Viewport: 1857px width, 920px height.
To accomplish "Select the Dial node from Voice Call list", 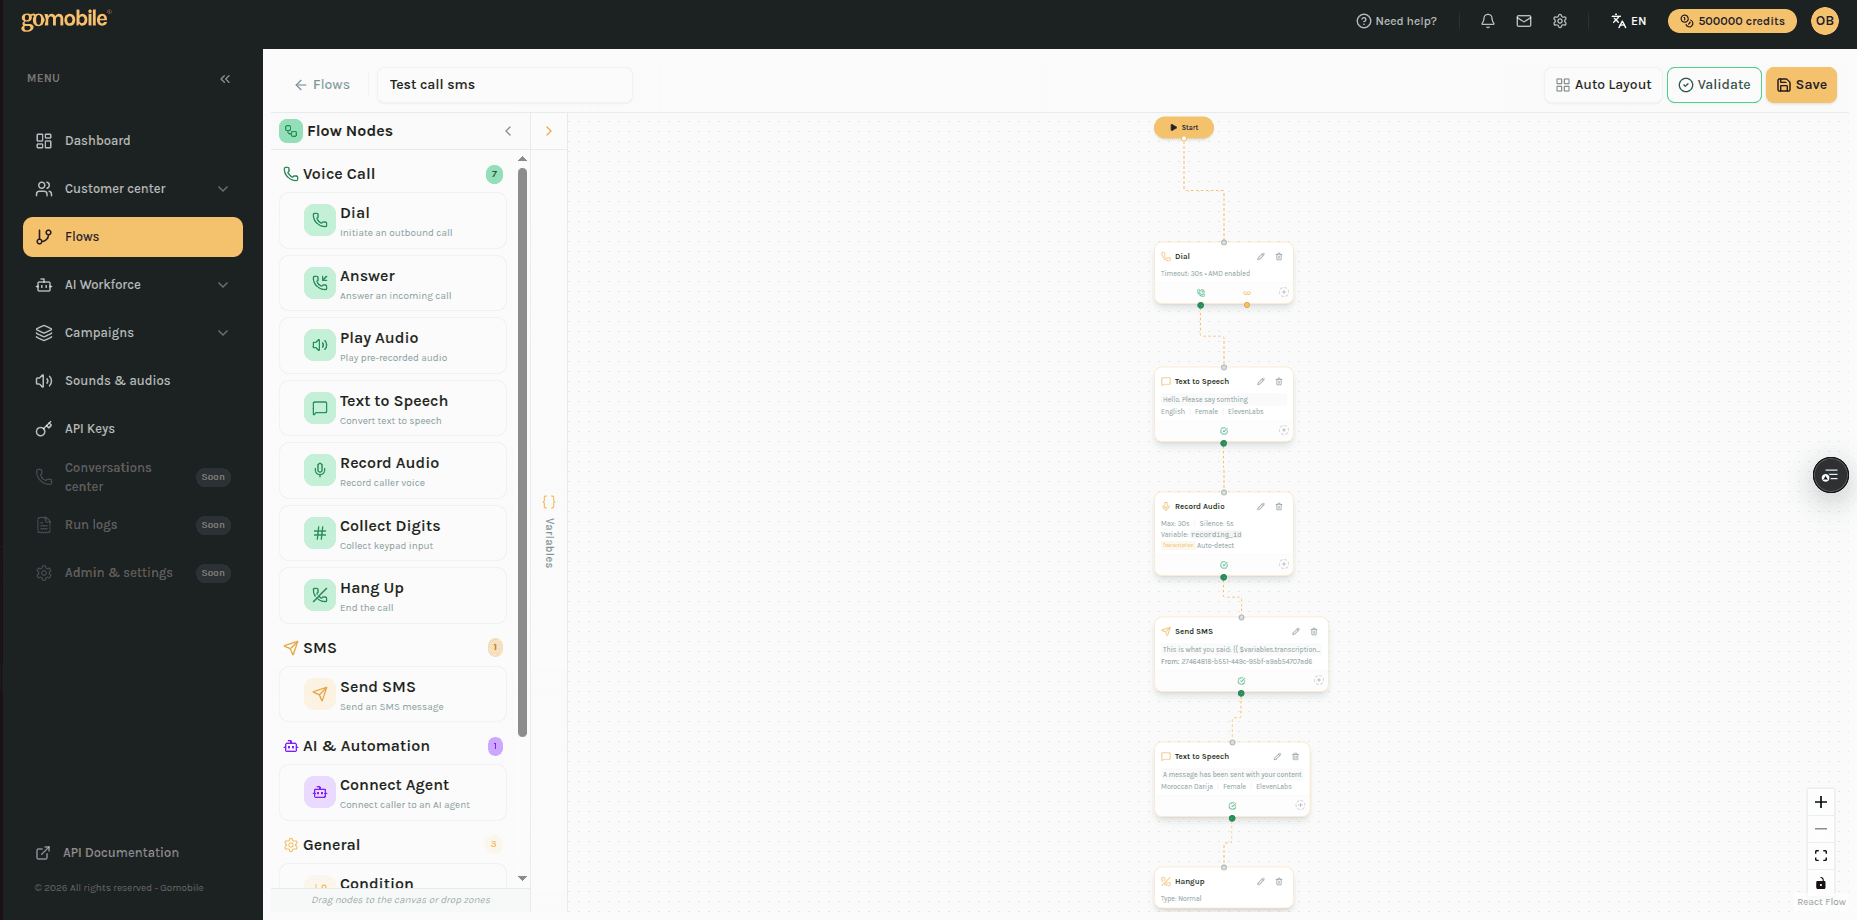I will pos(392,220).
